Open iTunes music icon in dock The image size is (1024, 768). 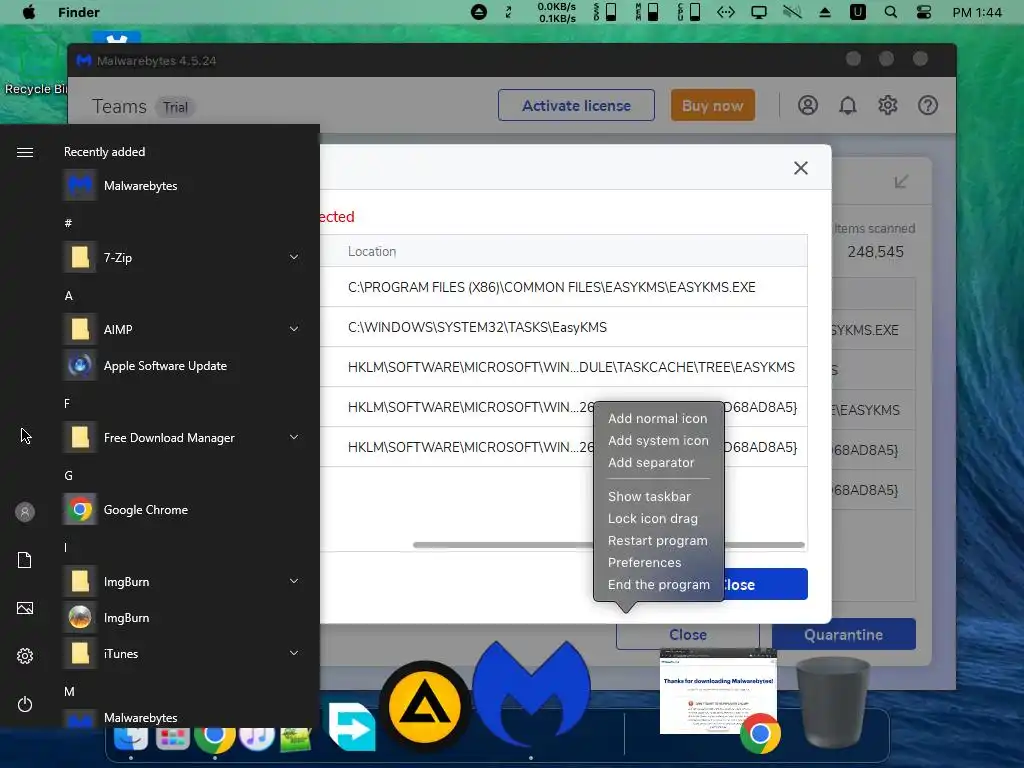pos(256,738)
